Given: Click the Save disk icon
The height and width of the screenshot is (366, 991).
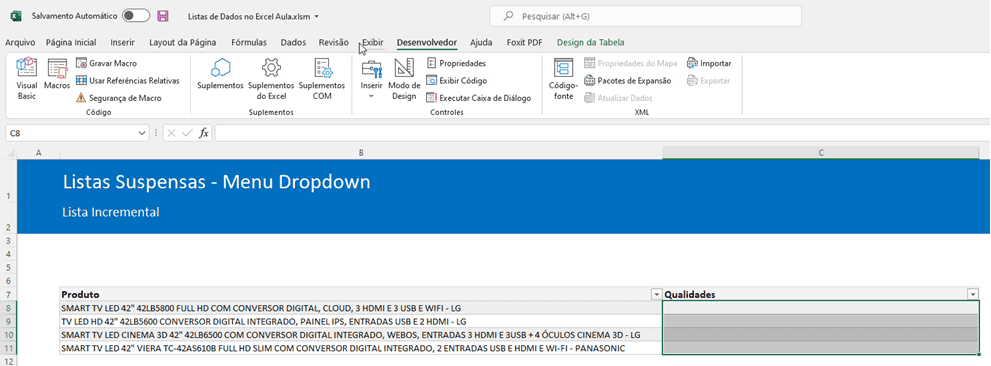Looking at the screenshot, I should 162,16.
